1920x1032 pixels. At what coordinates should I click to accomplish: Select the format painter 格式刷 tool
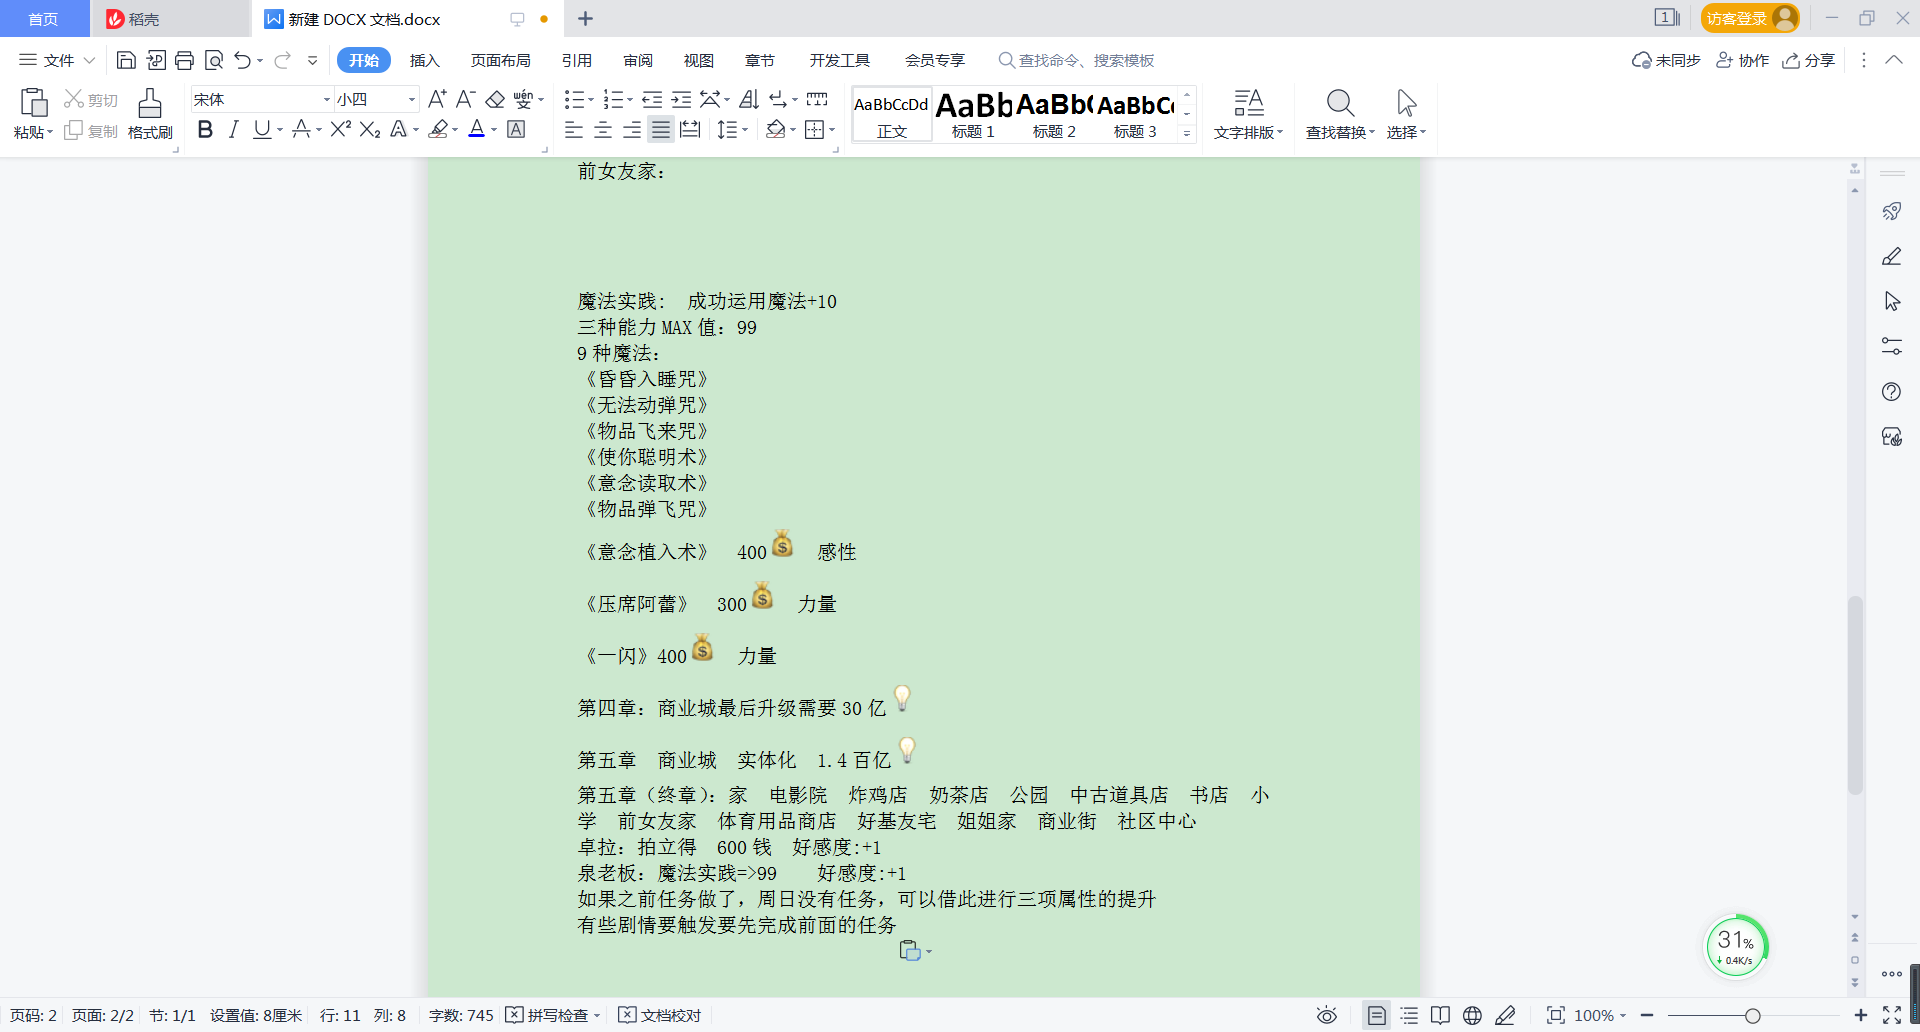(150, 114)
